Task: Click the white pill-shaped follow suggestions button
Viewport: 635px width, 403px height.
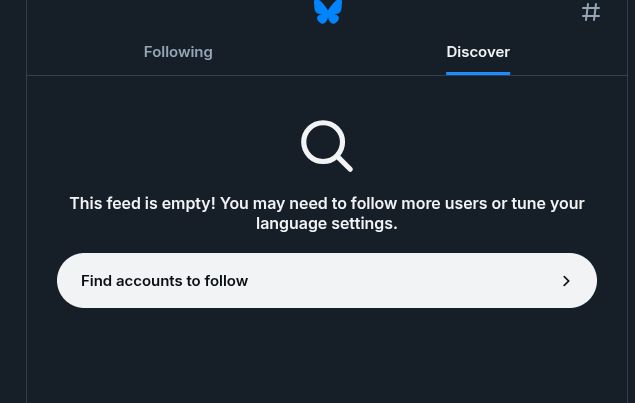Action: (x=327, y=280)
